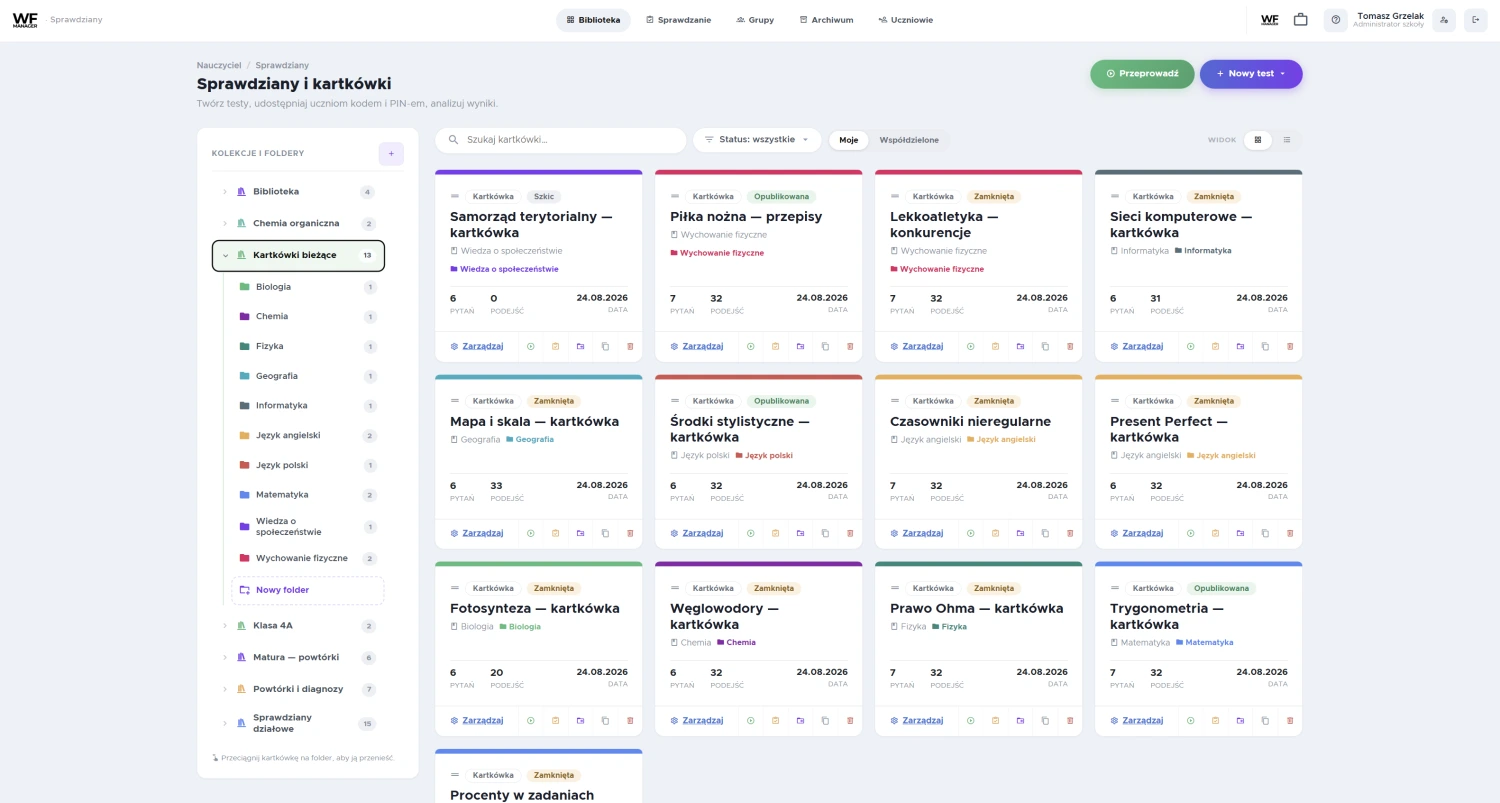Open the Grupy tab

coord(755,20)
